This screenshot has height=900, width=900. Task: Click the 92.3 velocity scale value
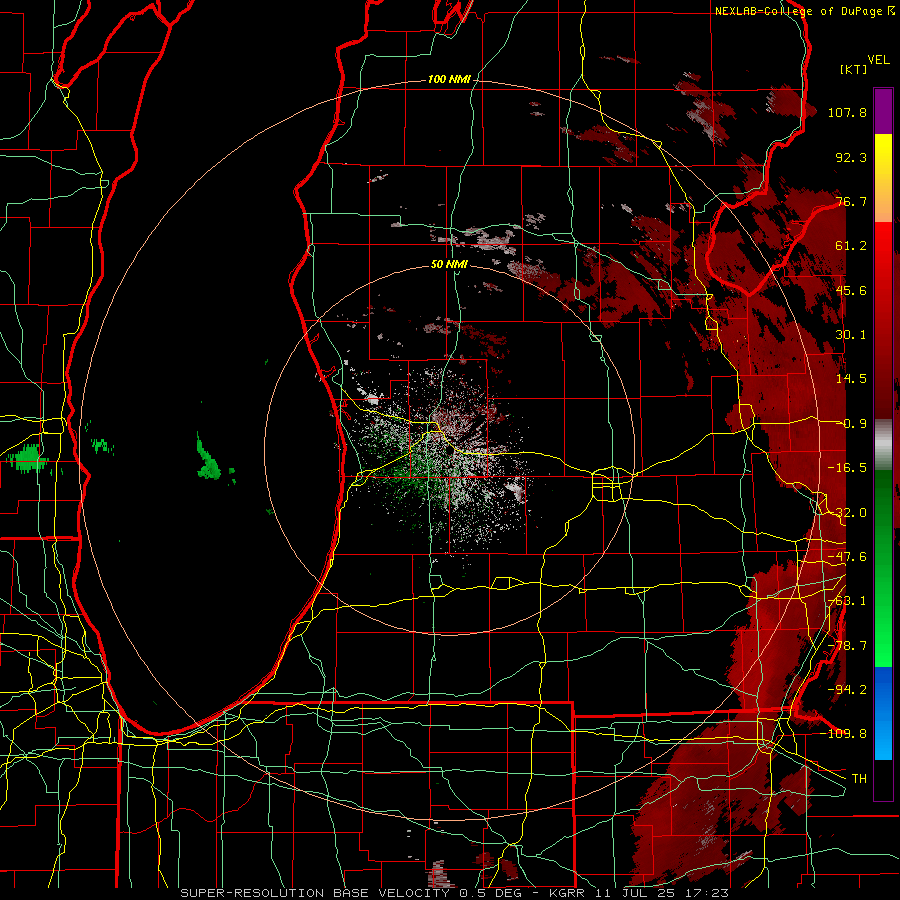click(x=851, y=157)
